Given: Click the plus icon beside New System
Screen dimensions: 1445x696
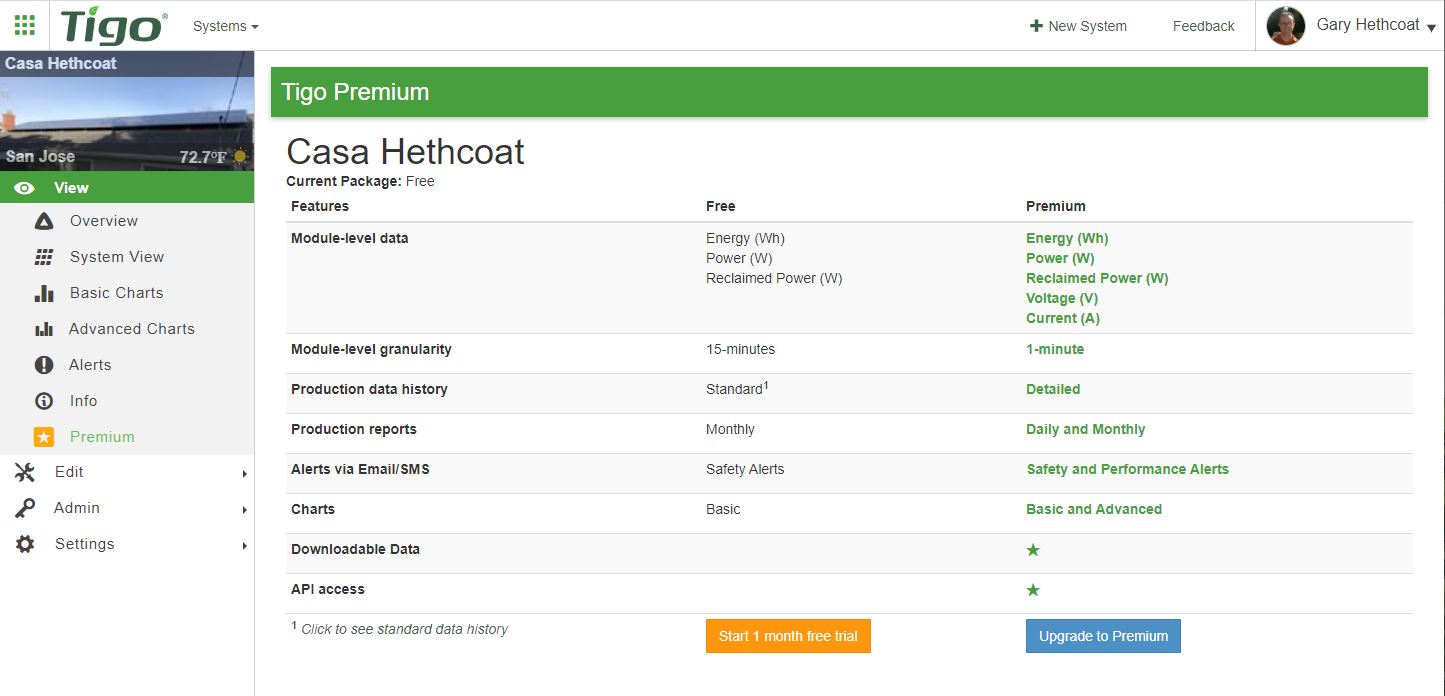Looking at the screenshot, I should tap(1036, 26).
